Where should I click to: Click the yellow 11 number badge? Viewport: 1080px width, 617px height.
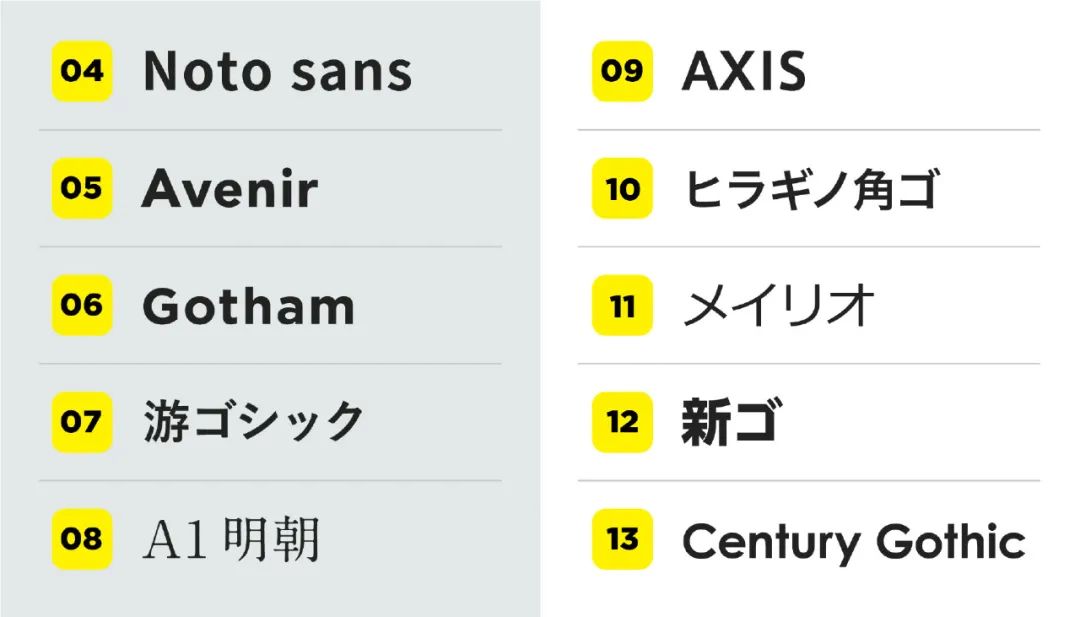coord(622,305)
